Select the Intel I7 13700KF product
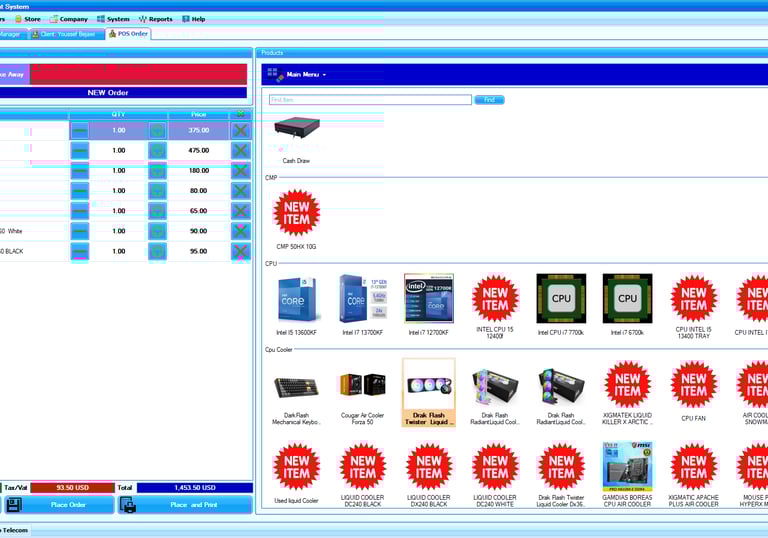 (362, 304)
